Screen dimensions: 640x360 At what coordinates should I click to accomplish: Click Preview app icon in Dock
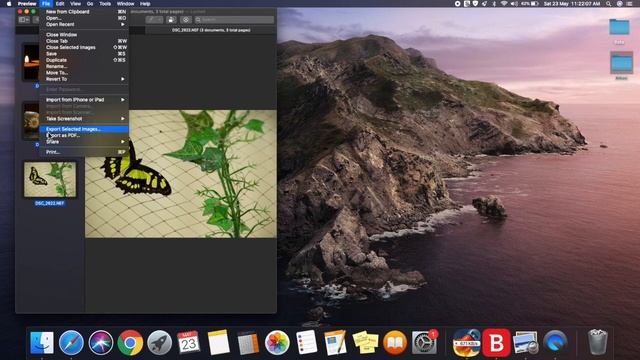526,342
